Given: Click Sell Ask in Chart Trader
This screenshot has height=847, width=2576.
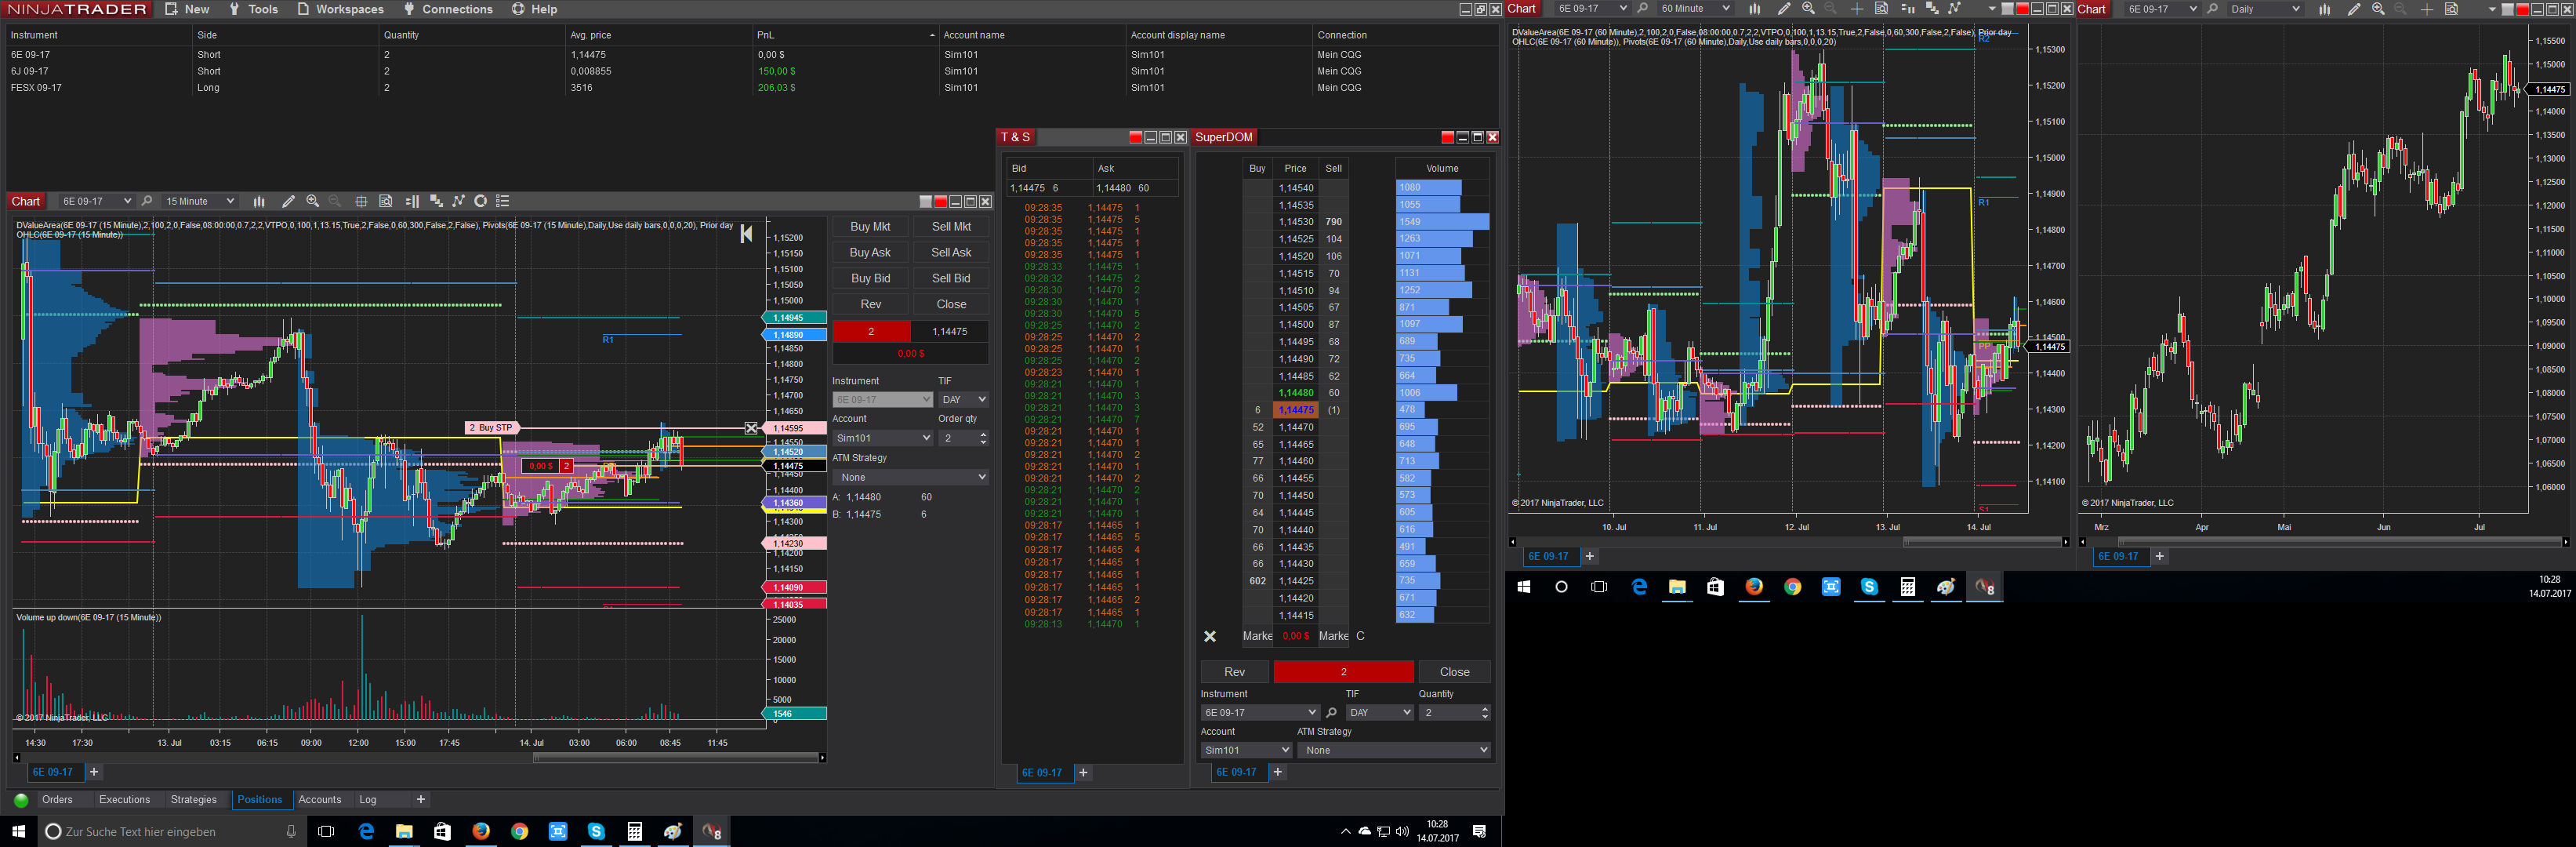Looking at the screenshot, I should click(951, 253).
